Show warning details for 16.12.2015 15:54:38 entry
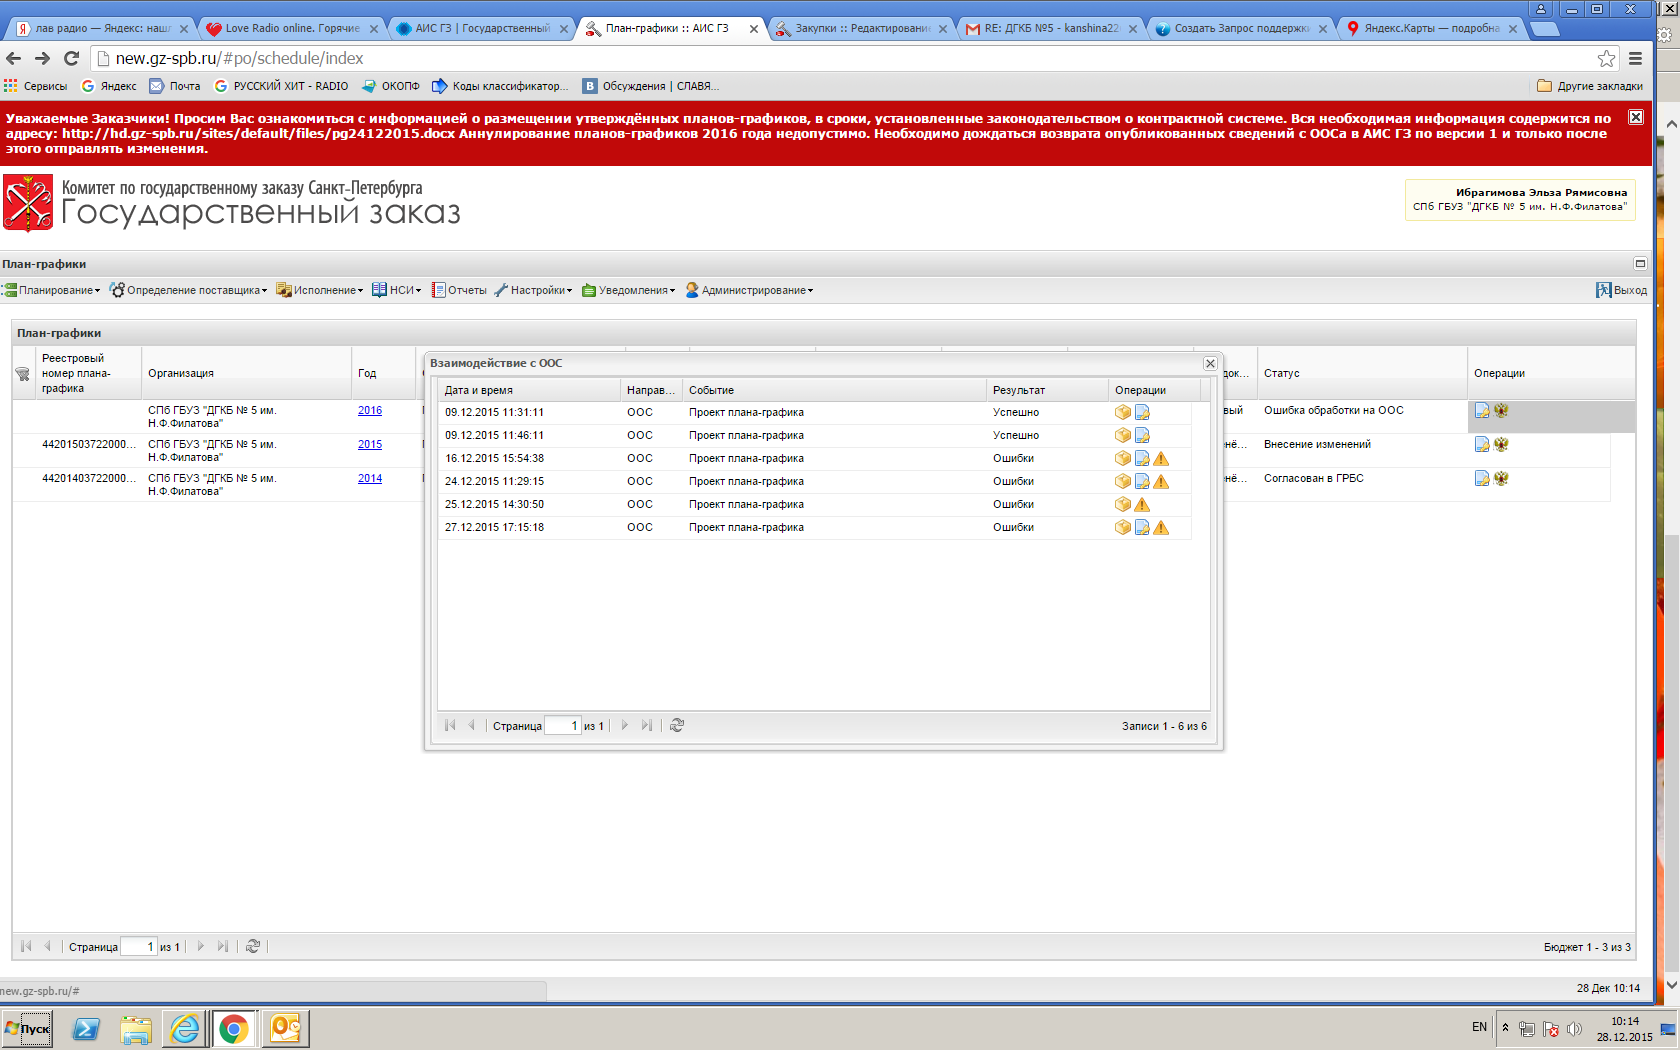Viewport: 1680px width, 1050px height. coord(1161,458)
